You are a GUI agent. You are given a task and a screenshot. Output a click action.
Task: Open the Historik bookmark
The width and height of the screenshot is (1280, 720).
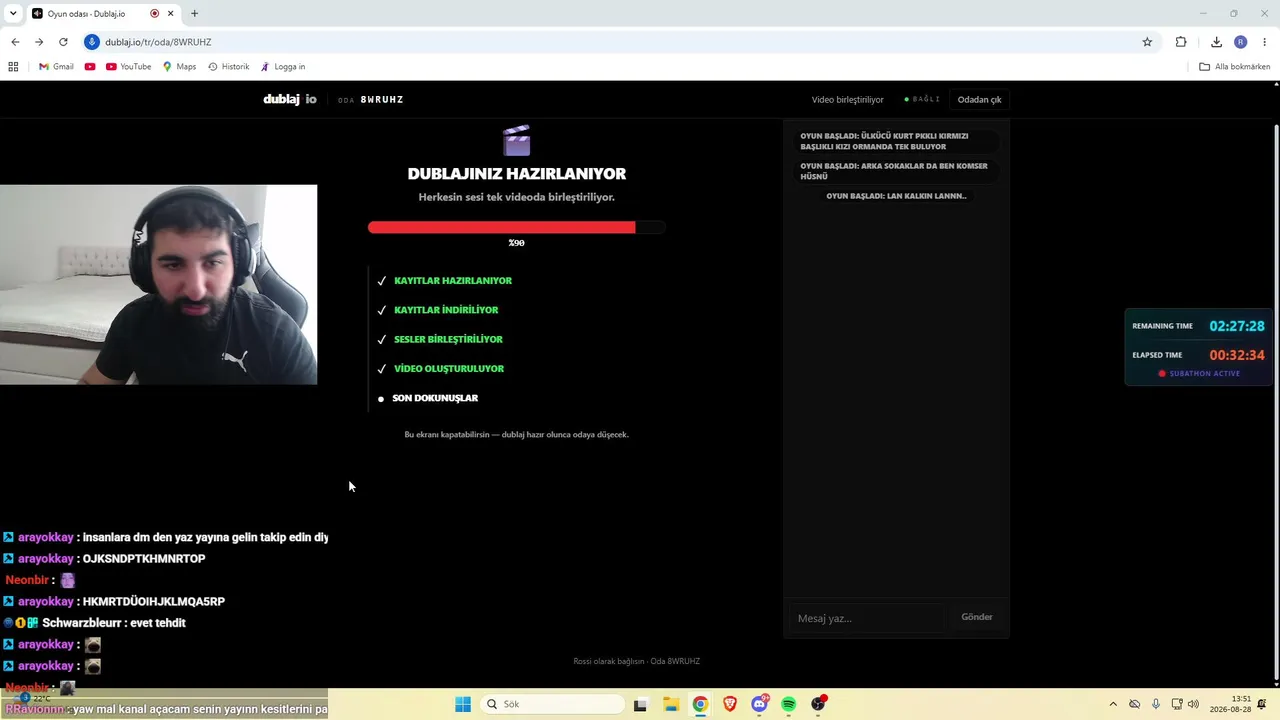point(229,67)
